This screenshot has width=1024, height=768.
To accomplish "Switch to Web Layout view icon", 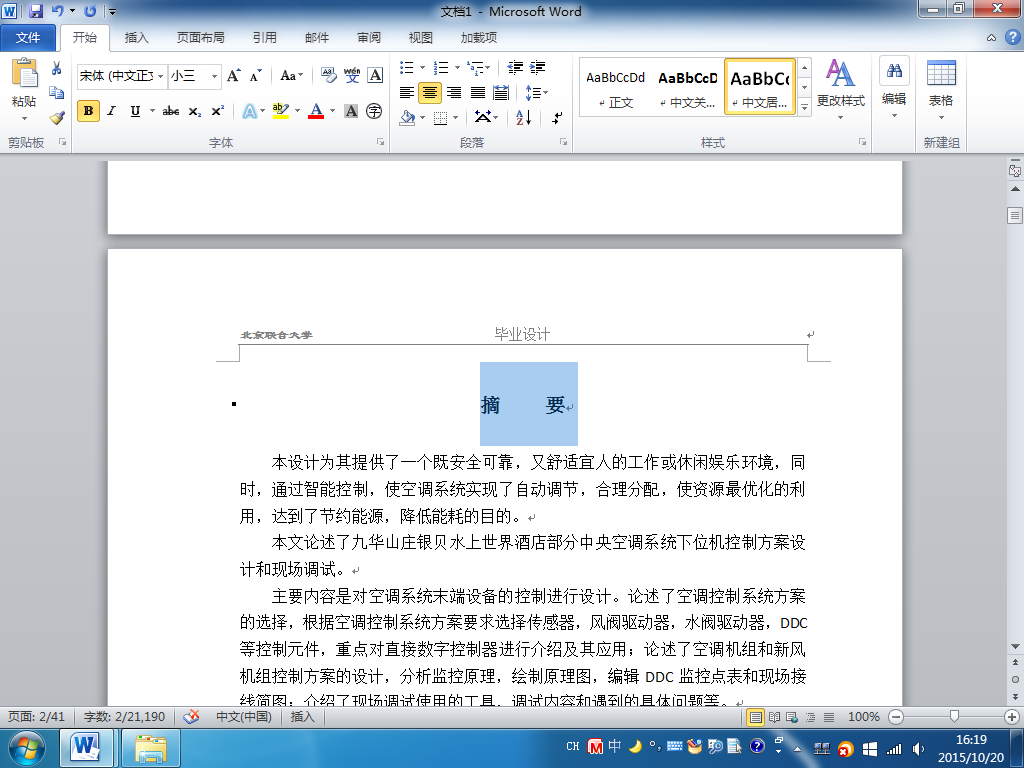I will 792,717.
